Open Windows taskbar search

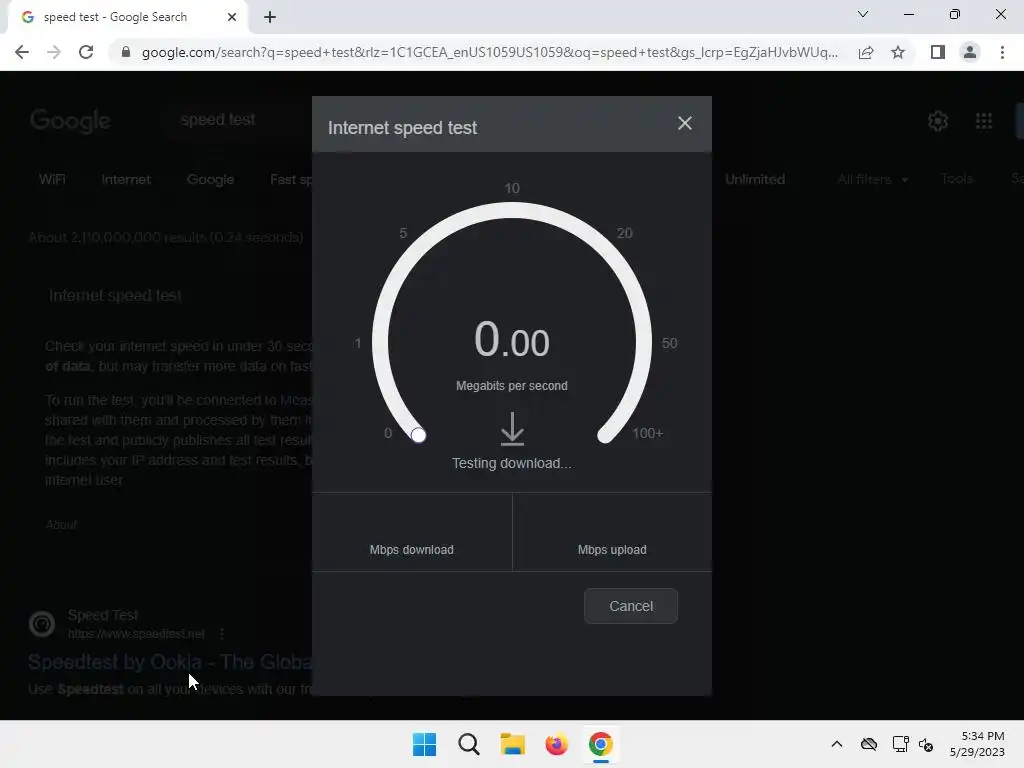(469, 744)
